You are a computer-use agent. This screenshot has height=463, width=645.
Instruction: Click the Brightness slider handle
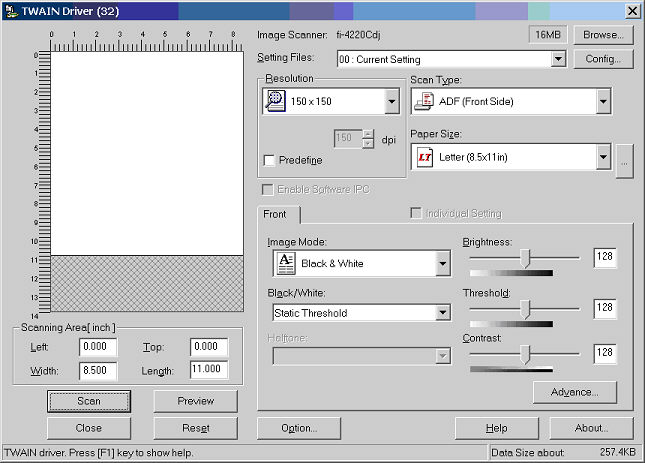525,258
